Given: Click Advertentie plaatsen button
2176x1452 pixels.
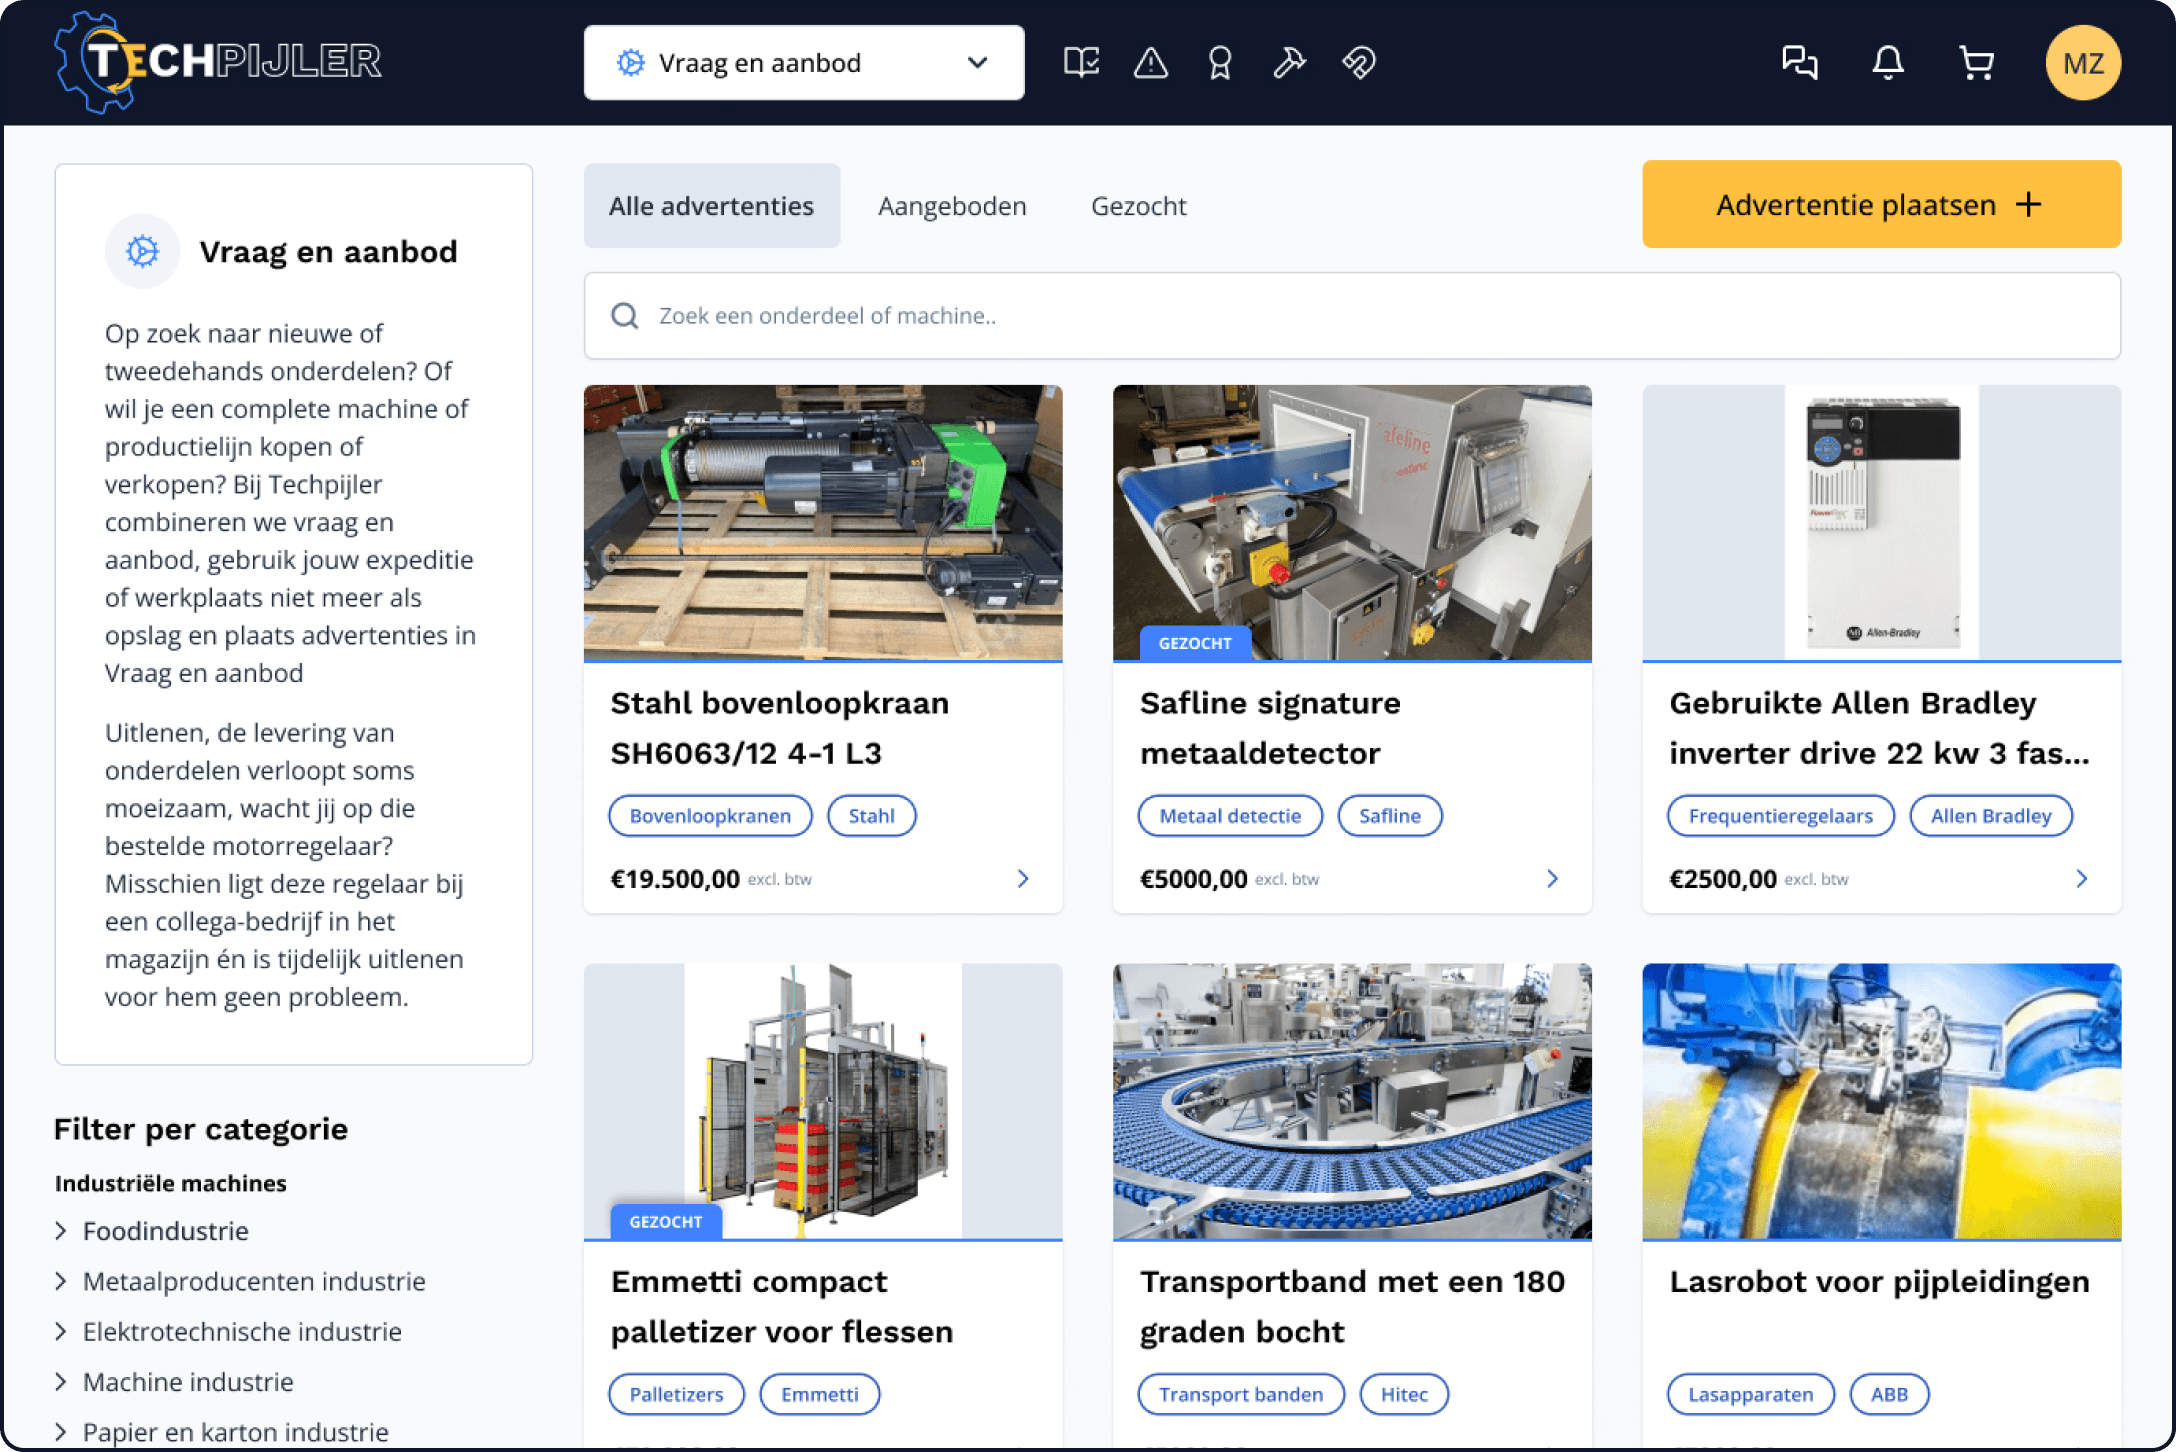Looking at the screenshot, I should (1880, 205).
